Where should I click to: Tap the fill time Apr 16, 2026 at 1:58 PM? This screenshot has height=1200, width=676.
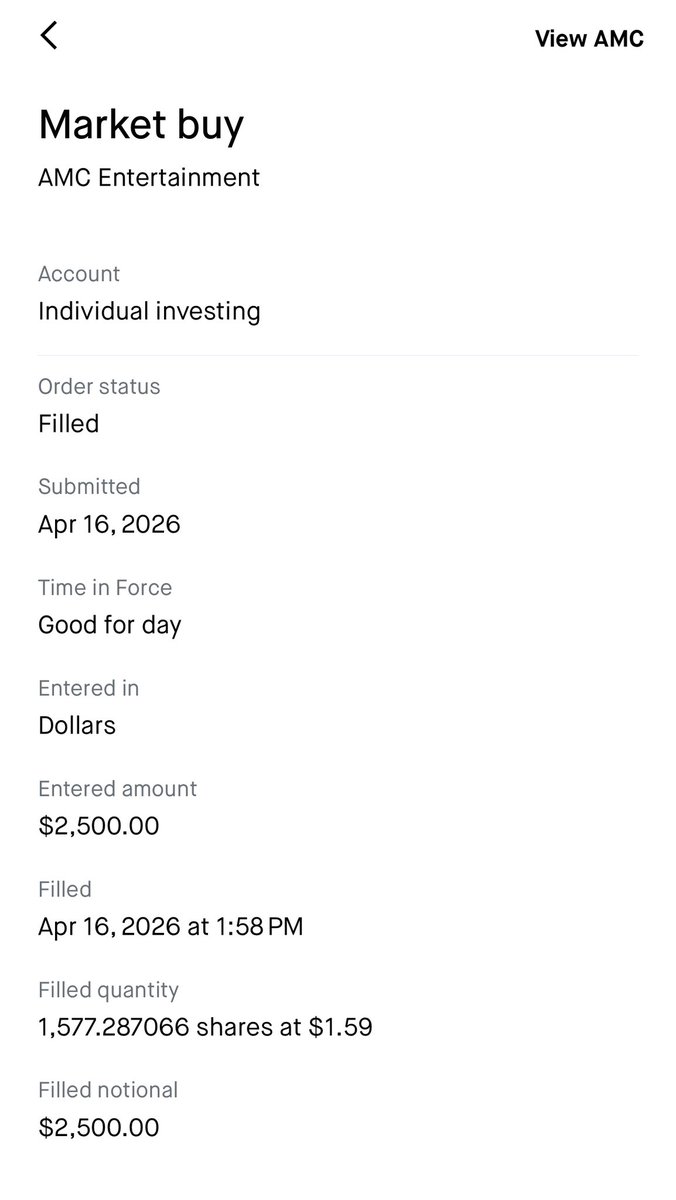[x=170, y=927]
